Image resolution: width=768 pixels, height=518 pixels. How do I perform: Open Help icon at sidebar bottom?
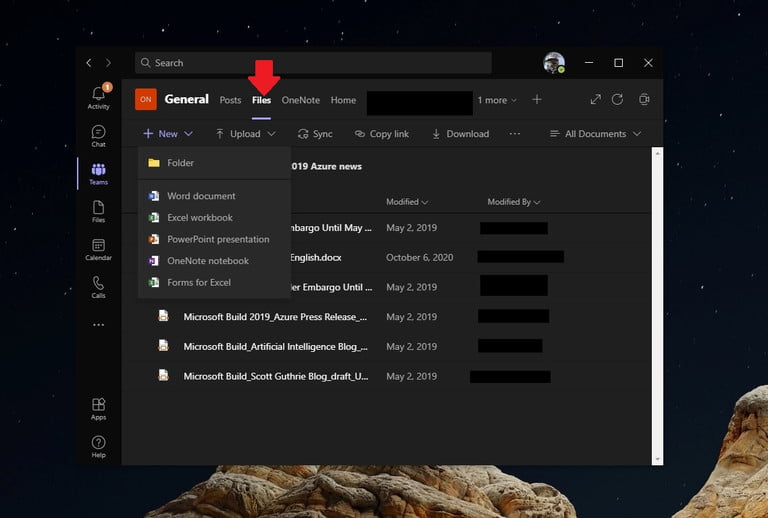point(98,447)
